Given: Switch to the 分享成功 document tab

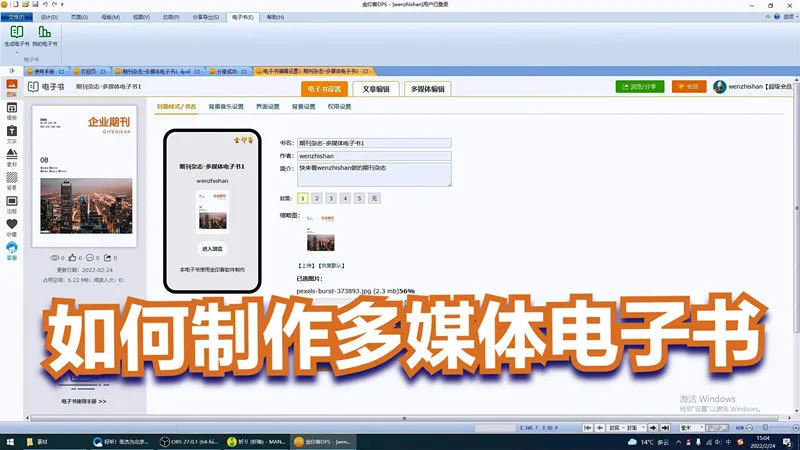Looking at the screenshot, I should pos(228,71).
